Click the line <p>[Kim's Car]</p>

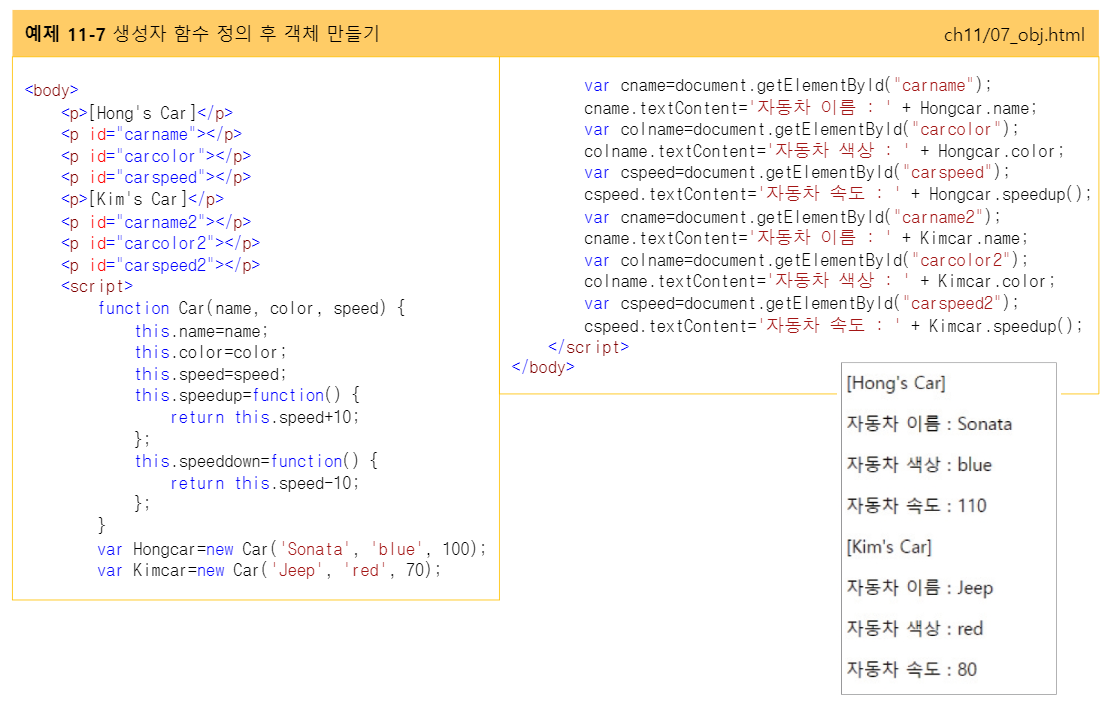pyautogui.click(x=143, y=199)
